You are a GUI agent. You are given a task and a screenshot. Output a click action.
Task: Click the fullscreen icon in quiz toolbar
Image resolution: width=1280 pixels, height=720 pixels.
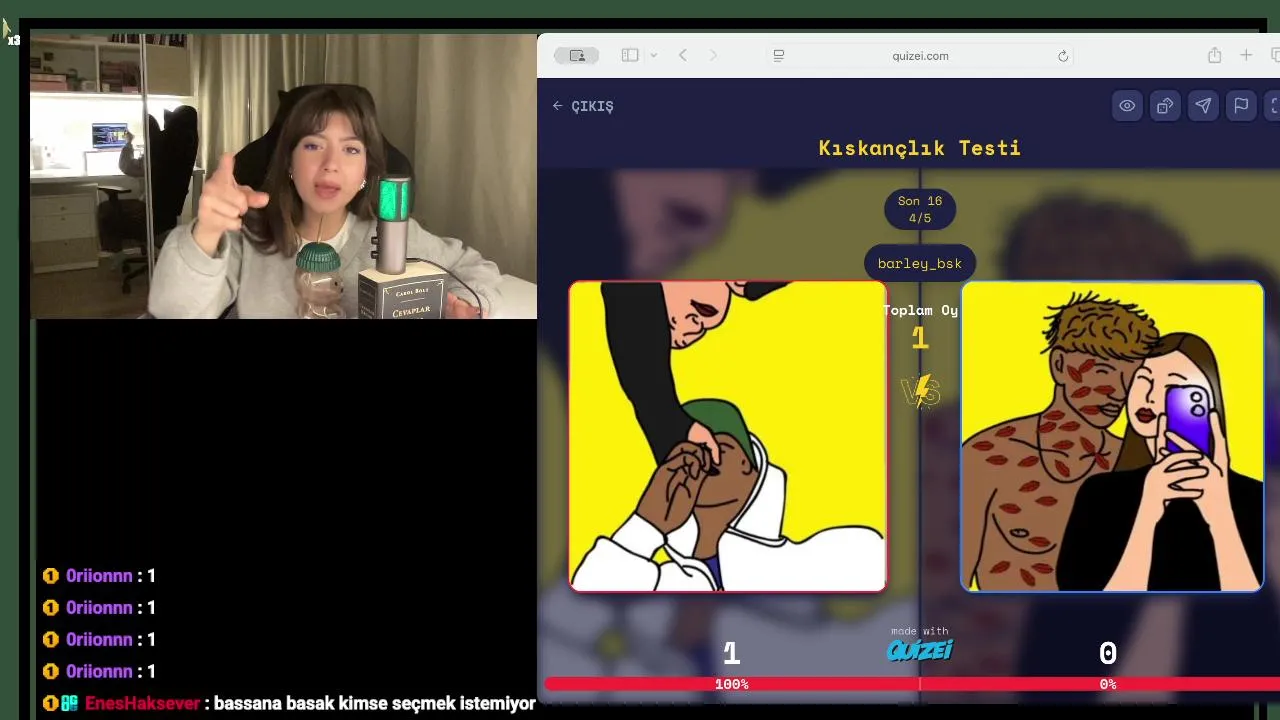pyautogui.click(x=1273, y=106)
